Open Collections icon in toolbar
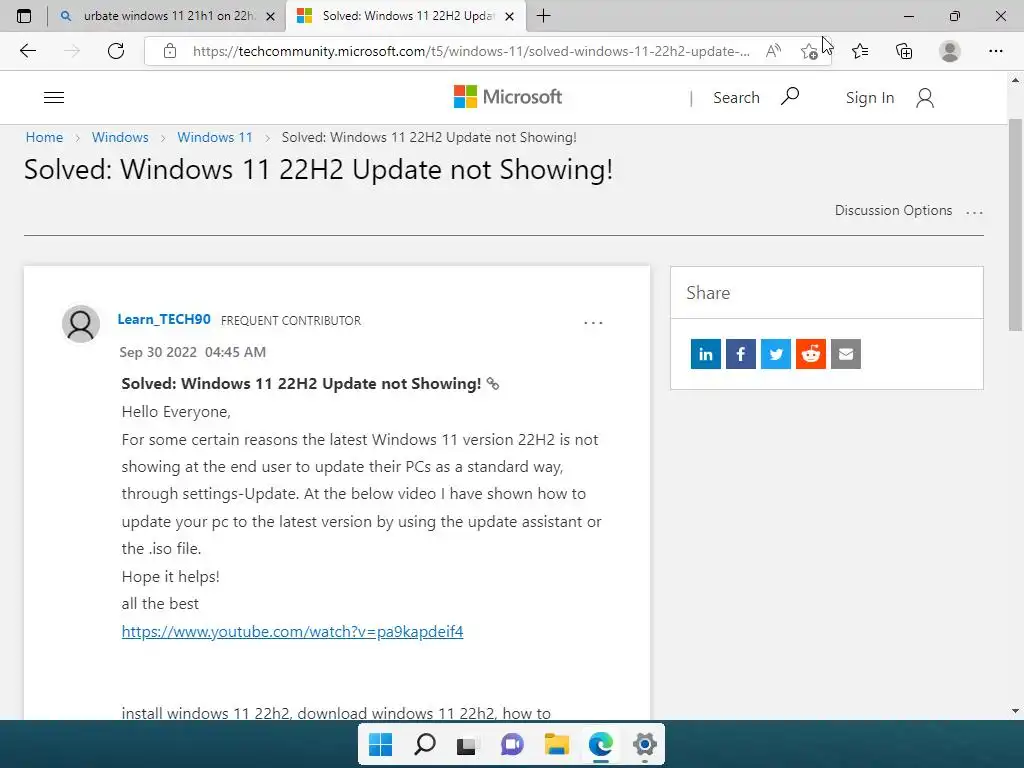1024x768 pixels. click(904, 51)
